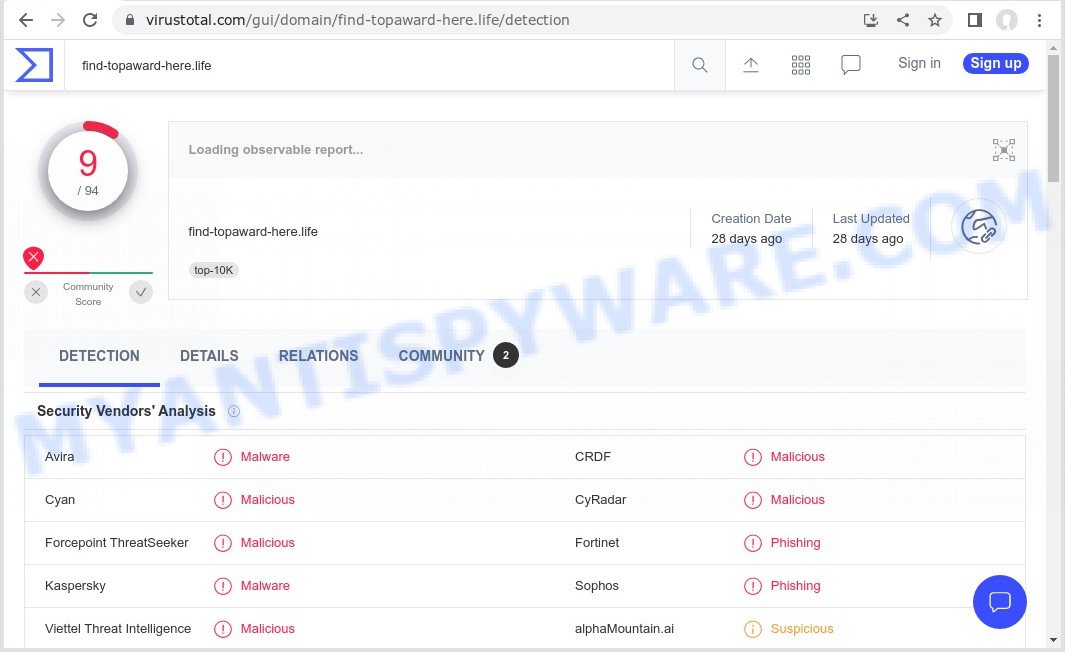Click the Kaspersky vendor name
This screenshot has width=1065, height=652.
[x=75, y=585]
